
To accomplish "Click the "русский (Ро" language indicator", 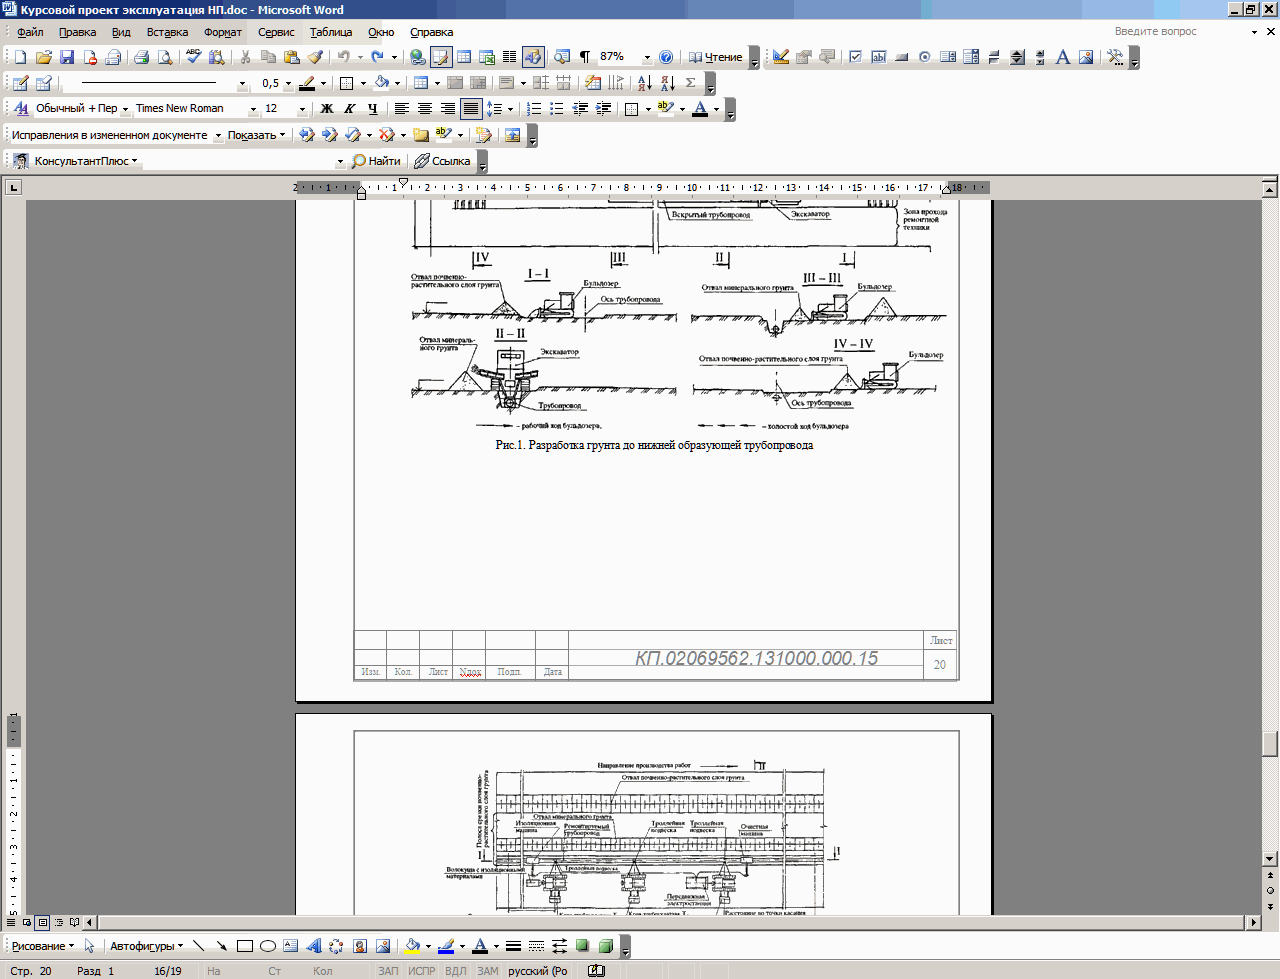I will [x=538, y=970].
